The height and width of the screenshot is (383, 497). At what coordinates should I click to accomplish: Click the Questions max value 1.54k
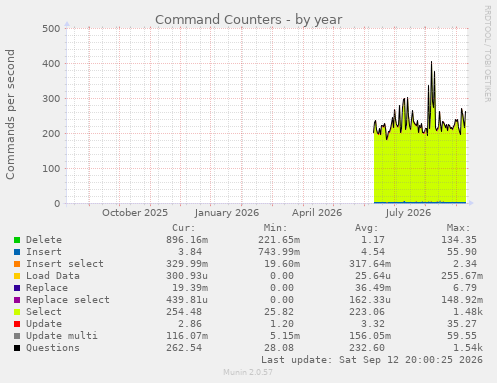[x=468, y=348]
